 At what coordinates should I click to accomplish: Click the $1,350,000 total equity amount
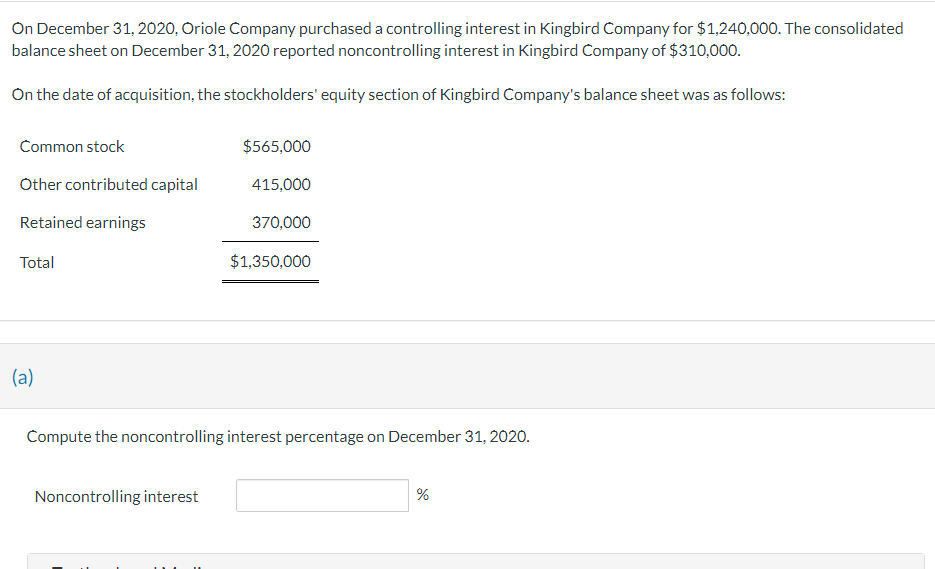pos(271,262)
